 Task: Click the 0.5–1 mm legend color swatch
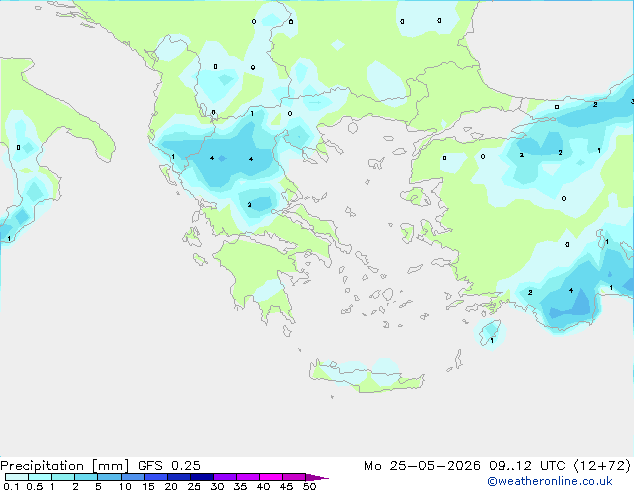pyautogui.click(x=40, y=477)
